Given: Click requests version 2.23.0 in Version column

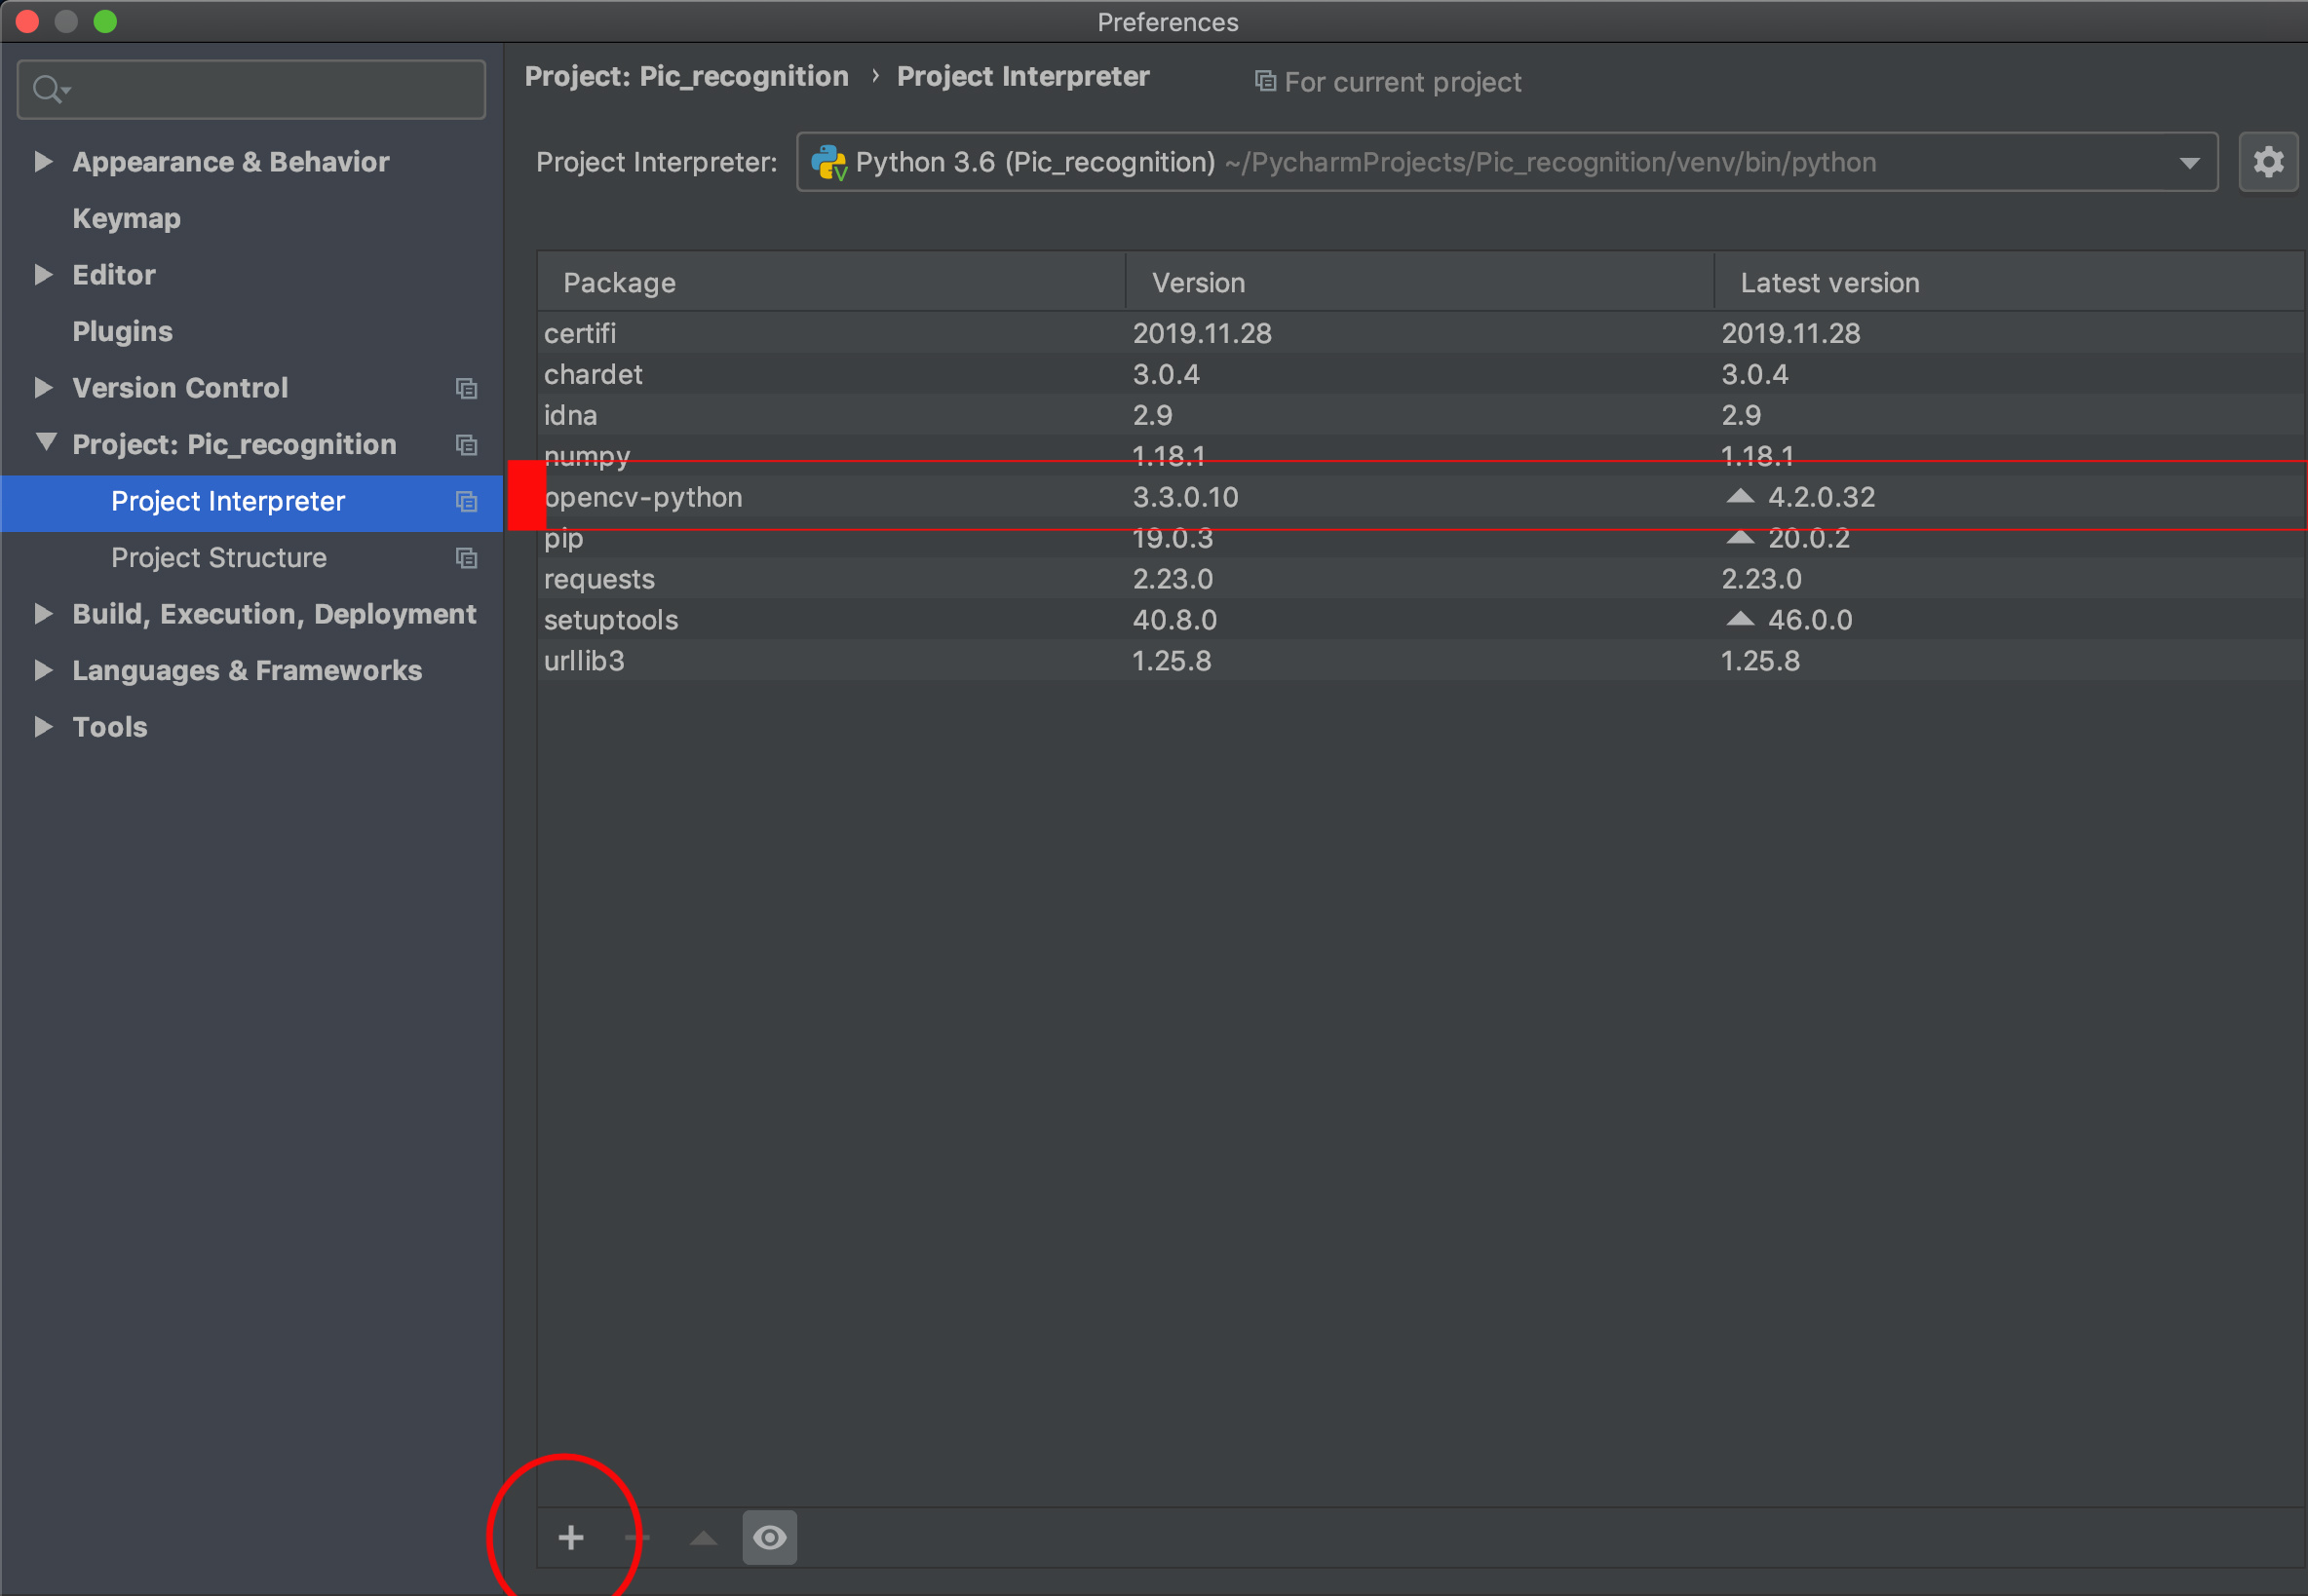Looking at the screenshot, I should point(1172,579).
